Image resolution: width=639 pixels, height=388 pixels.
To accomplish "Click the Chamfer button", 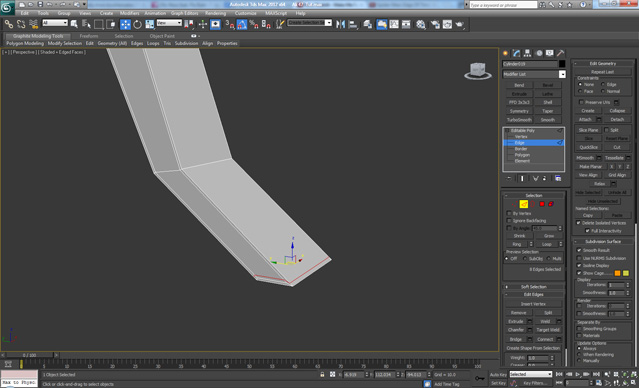I will (516, 330).
